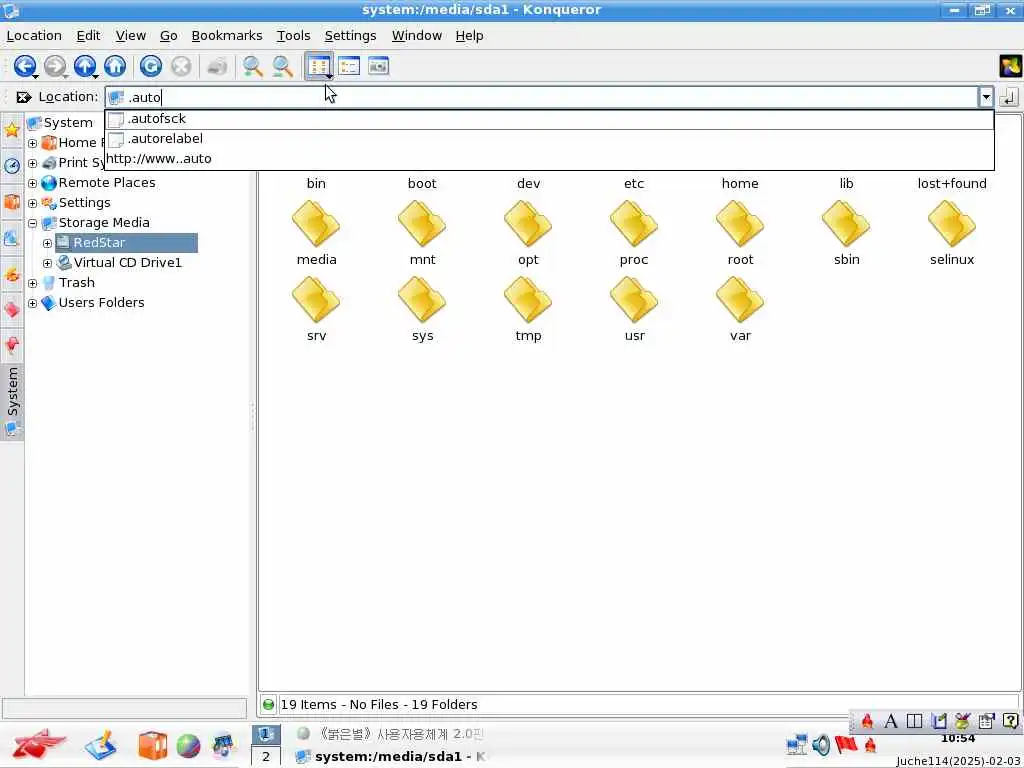Click the disabled Stop loading button
The height and width of the screenshot is (768, 1024).
181,66
